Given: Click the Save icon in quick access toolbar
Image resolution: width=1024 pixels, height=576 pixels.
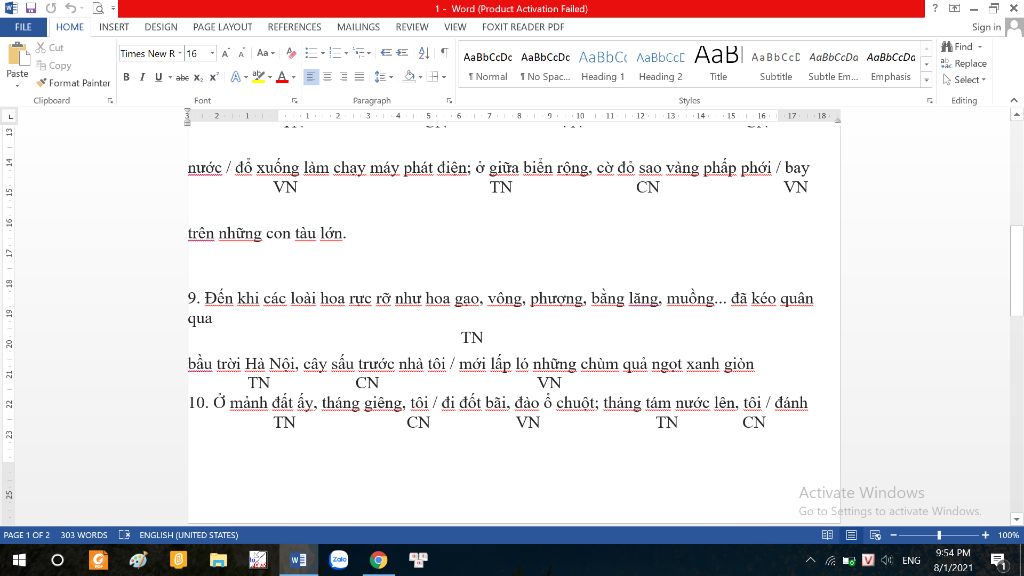Looking at the screenshot, I should coord(31,8).
